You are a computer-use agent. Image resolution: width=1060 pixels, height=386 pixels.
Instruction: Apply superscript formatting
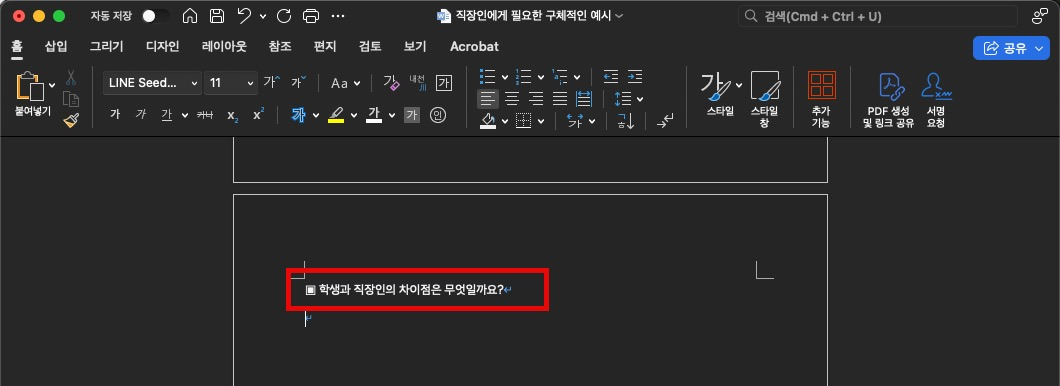[258, 114]
